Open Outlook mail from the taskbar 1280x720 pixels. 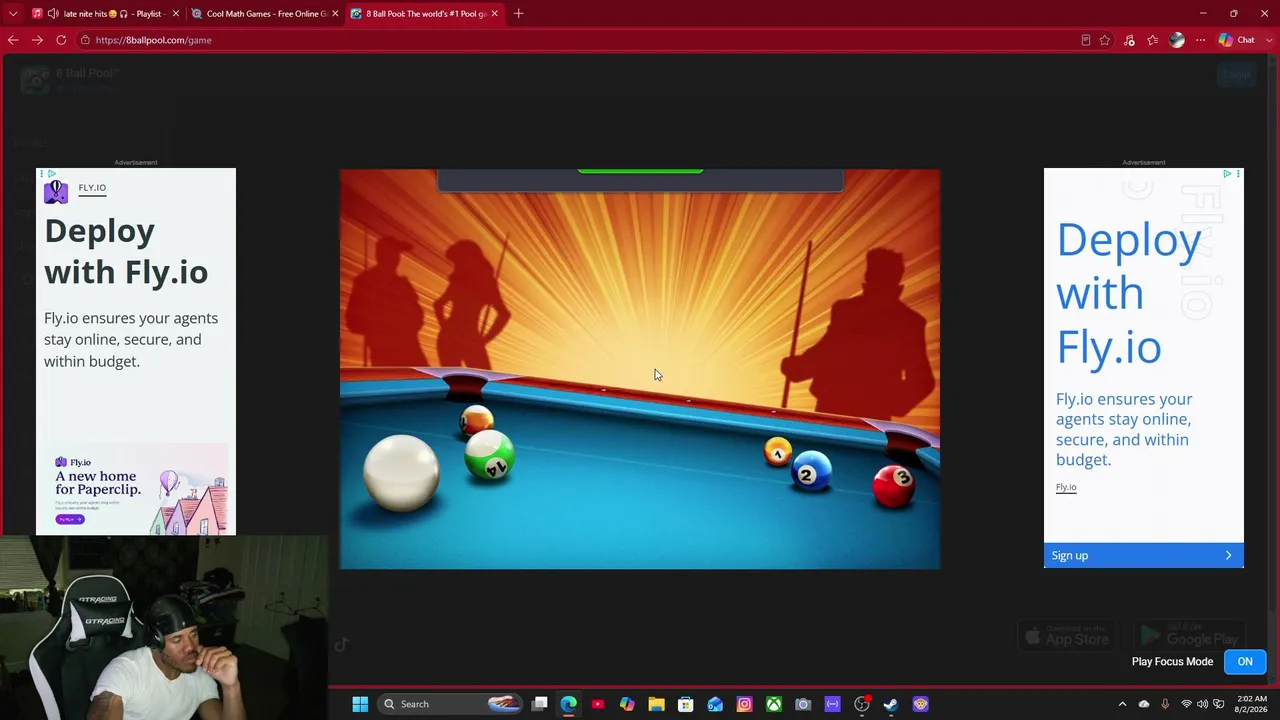click(x=715, y=704)
